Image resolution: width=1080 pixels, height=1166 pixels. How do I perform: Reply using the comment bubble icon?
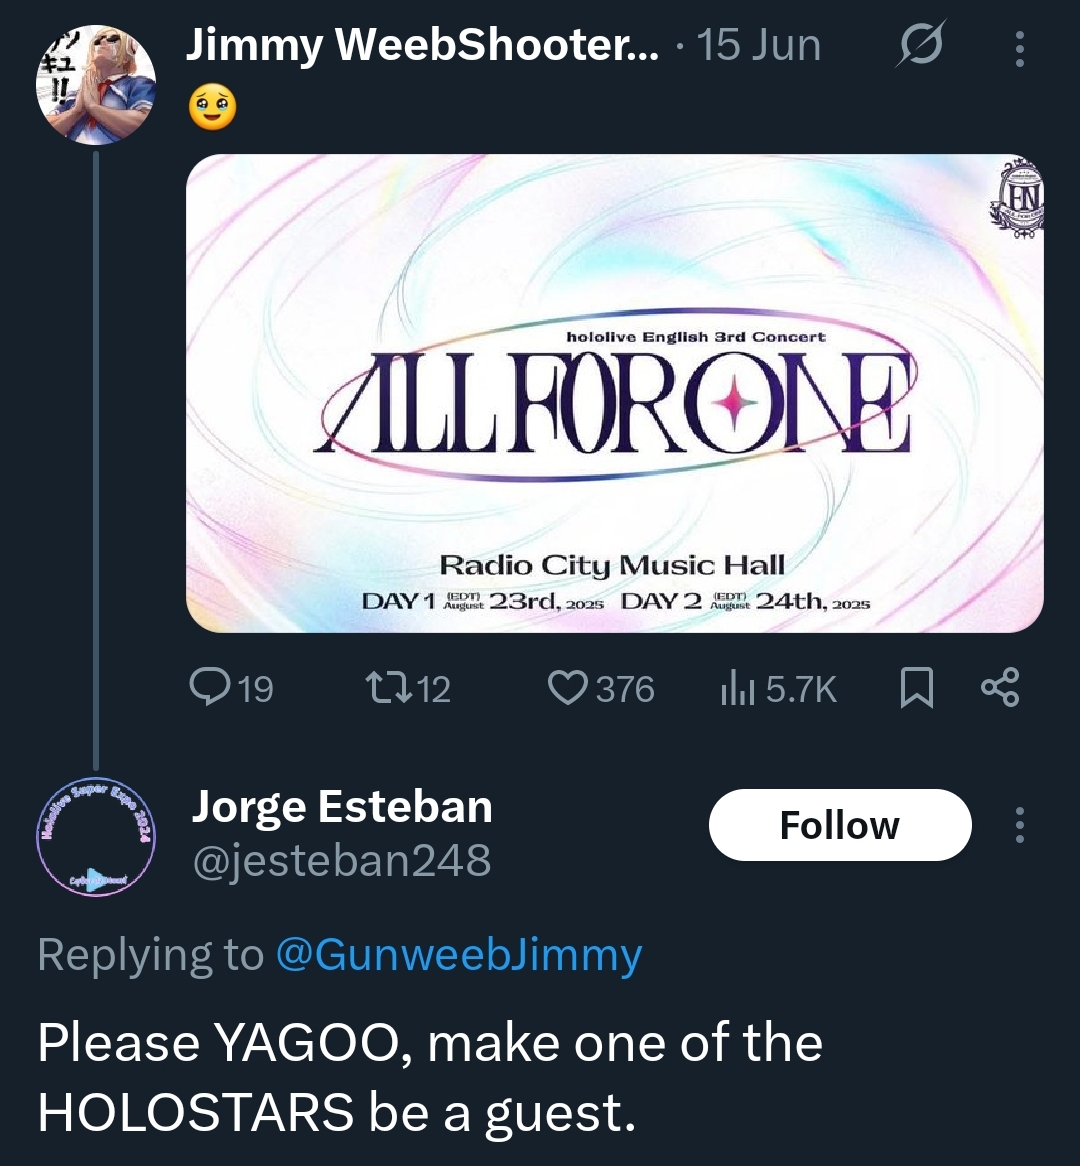[209, 688]
